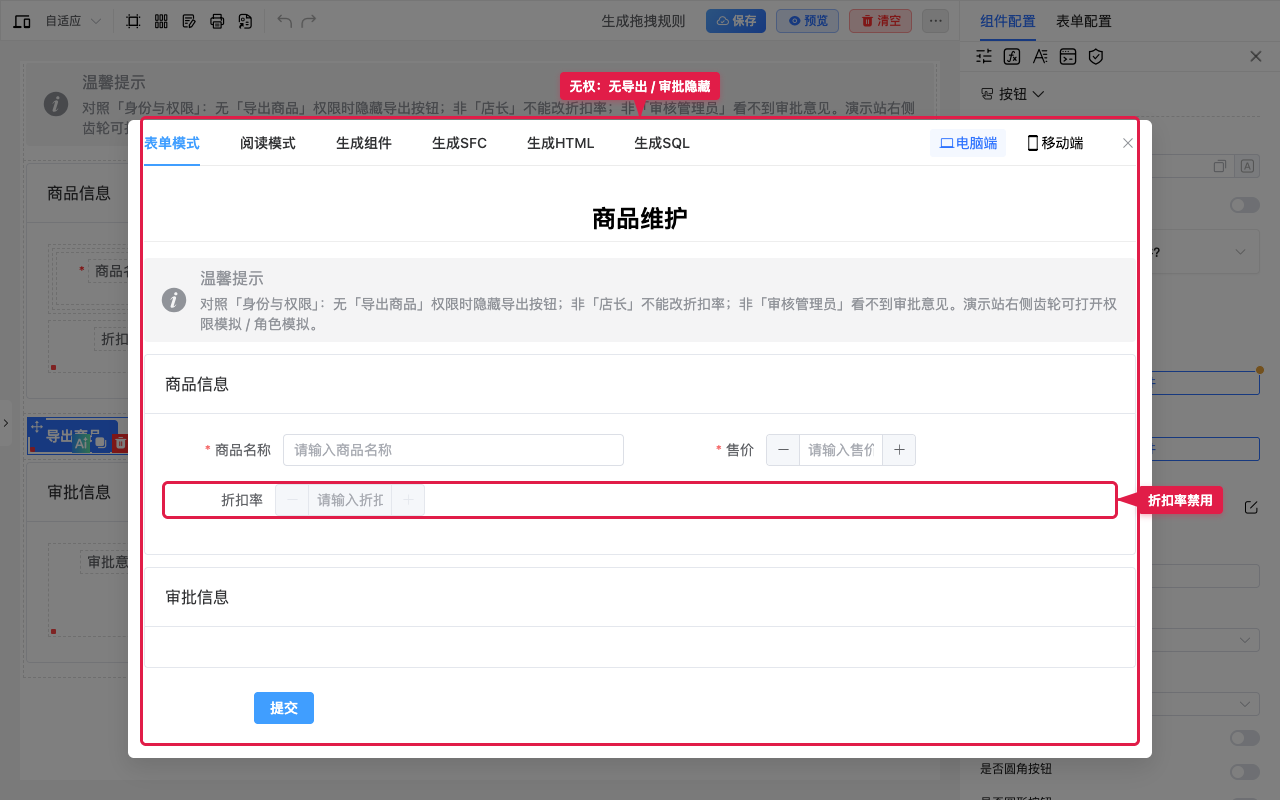Viewport: 1280px width, 800px height.
Task: Toggle the 是否圆角按钮 switch
Action: coord(1245,772)
